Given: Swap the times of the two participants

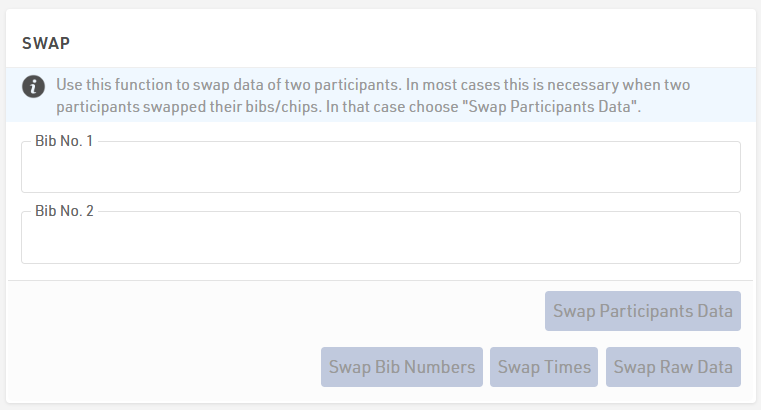Looking at the screenshot, I should [544, 367].
